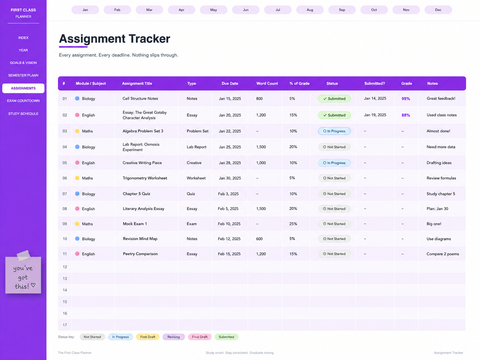Click grade 95% for Cell Structure Notes
This screenshot has width=480, height=360.
[x=406, y=99]
